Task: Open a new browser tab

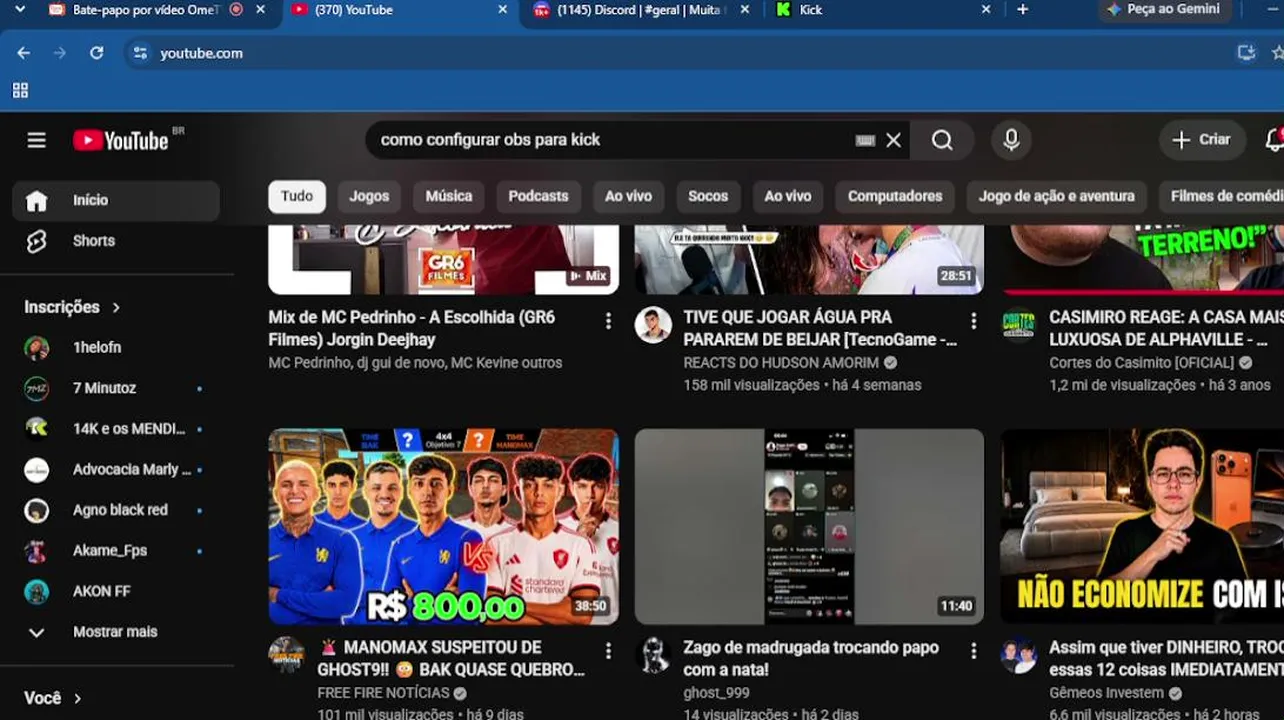Action: pos(1022,10)
